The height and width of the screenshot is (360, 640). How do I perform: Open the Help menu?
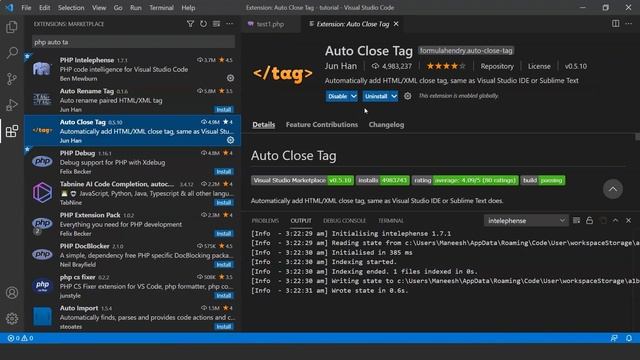[188, 8]
